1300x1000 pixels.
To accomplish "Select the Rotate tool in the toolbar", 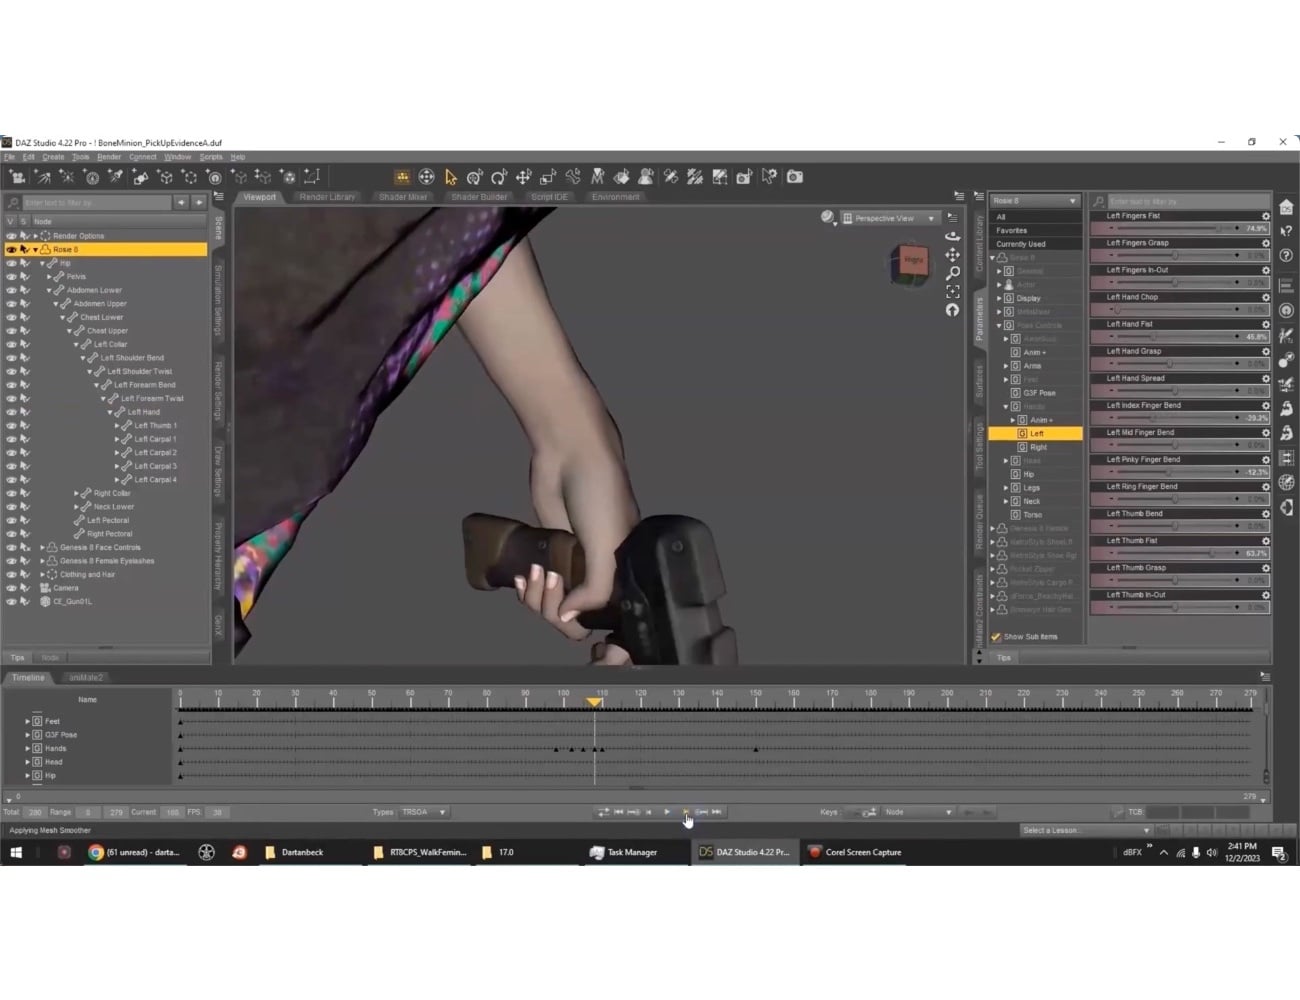I will pos(500,177).
